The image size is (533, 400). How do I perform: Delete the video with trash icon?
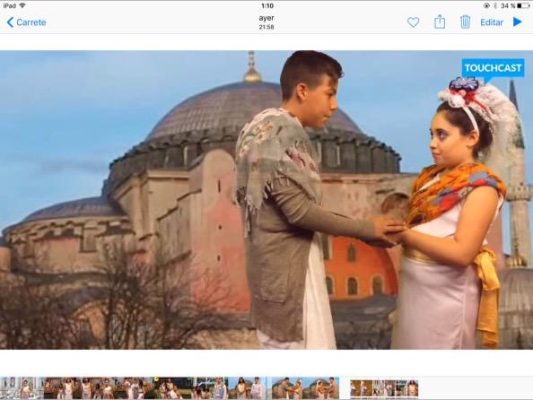point(465,22)
